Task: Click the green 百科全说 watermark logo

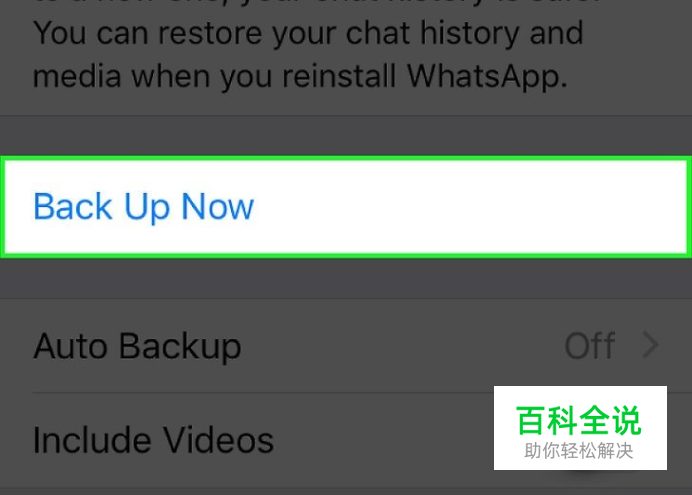Action: (x=579, y=420)
